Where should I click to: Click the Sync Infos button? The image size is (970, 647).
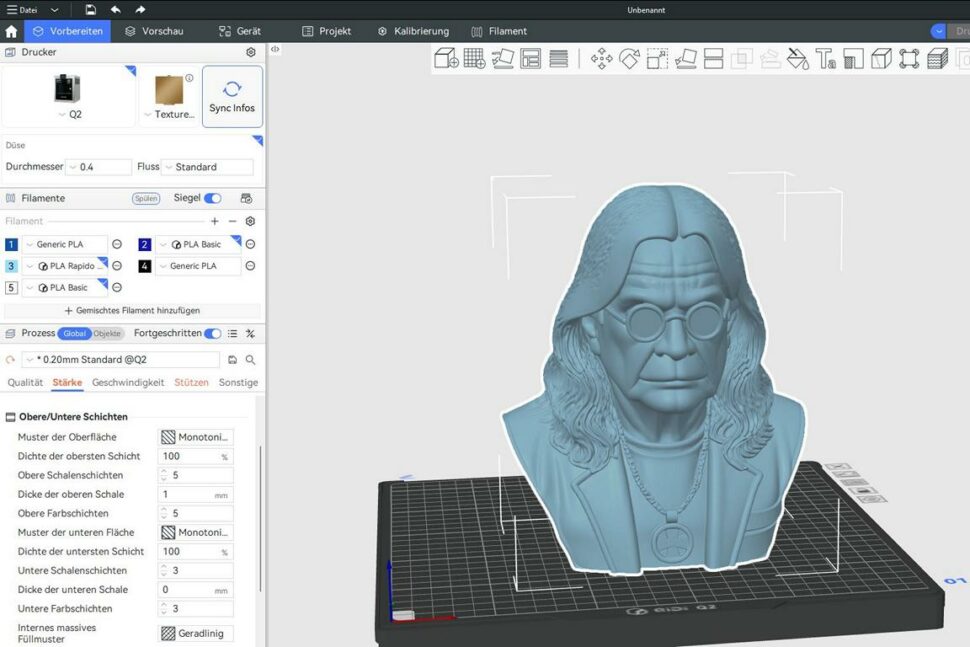pos(232,97)
